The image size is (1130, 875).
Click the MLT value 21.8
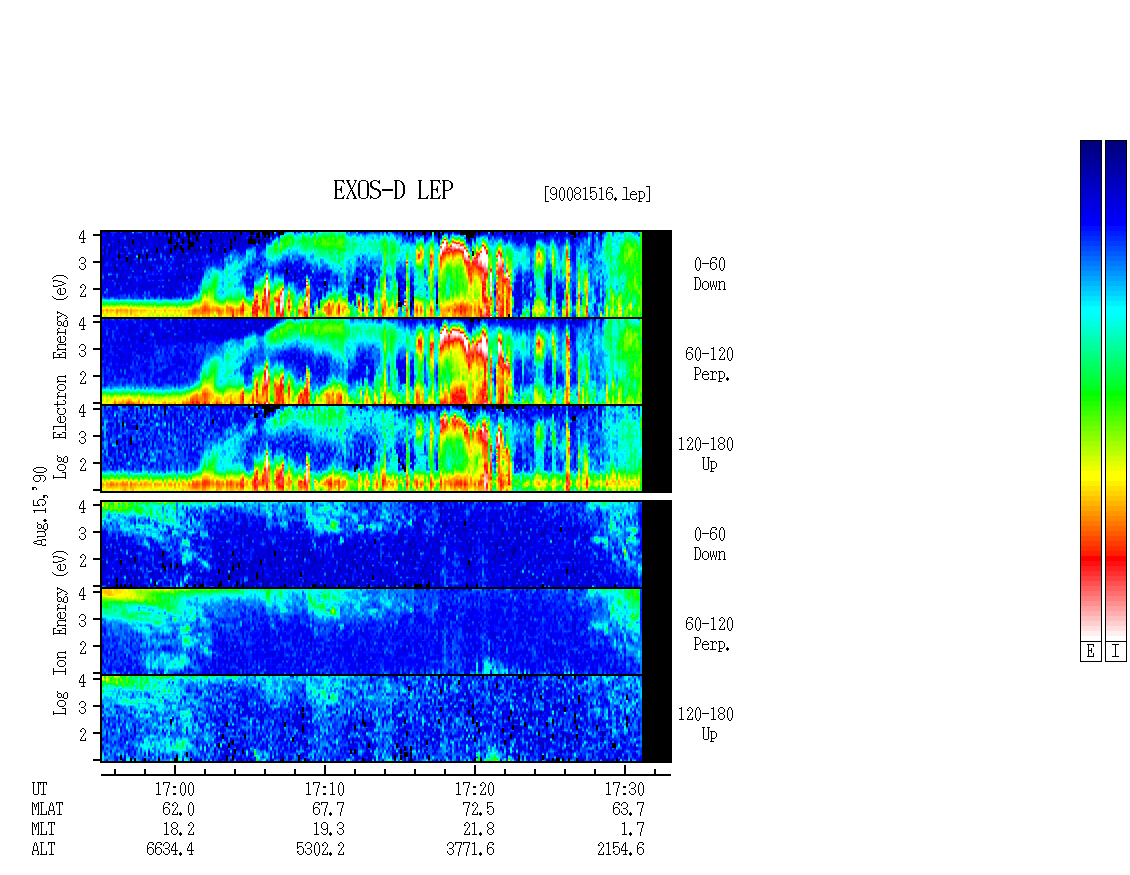click(x=478, y=830)
